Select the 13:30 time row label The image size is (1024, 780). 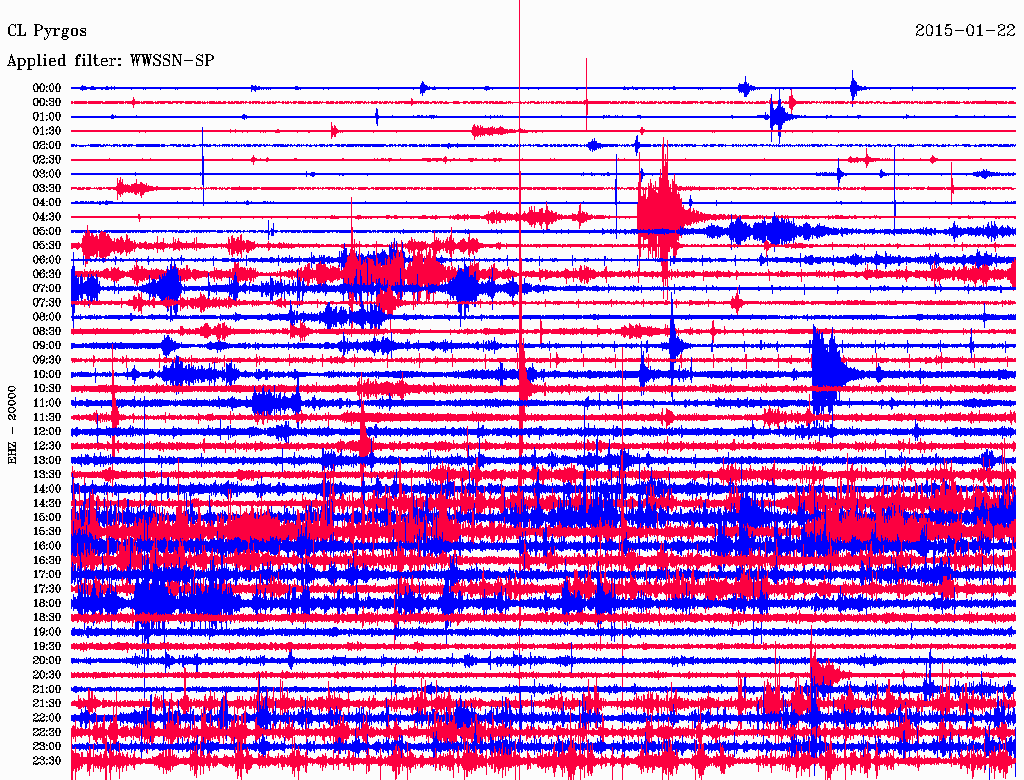(x=47, y=475)
